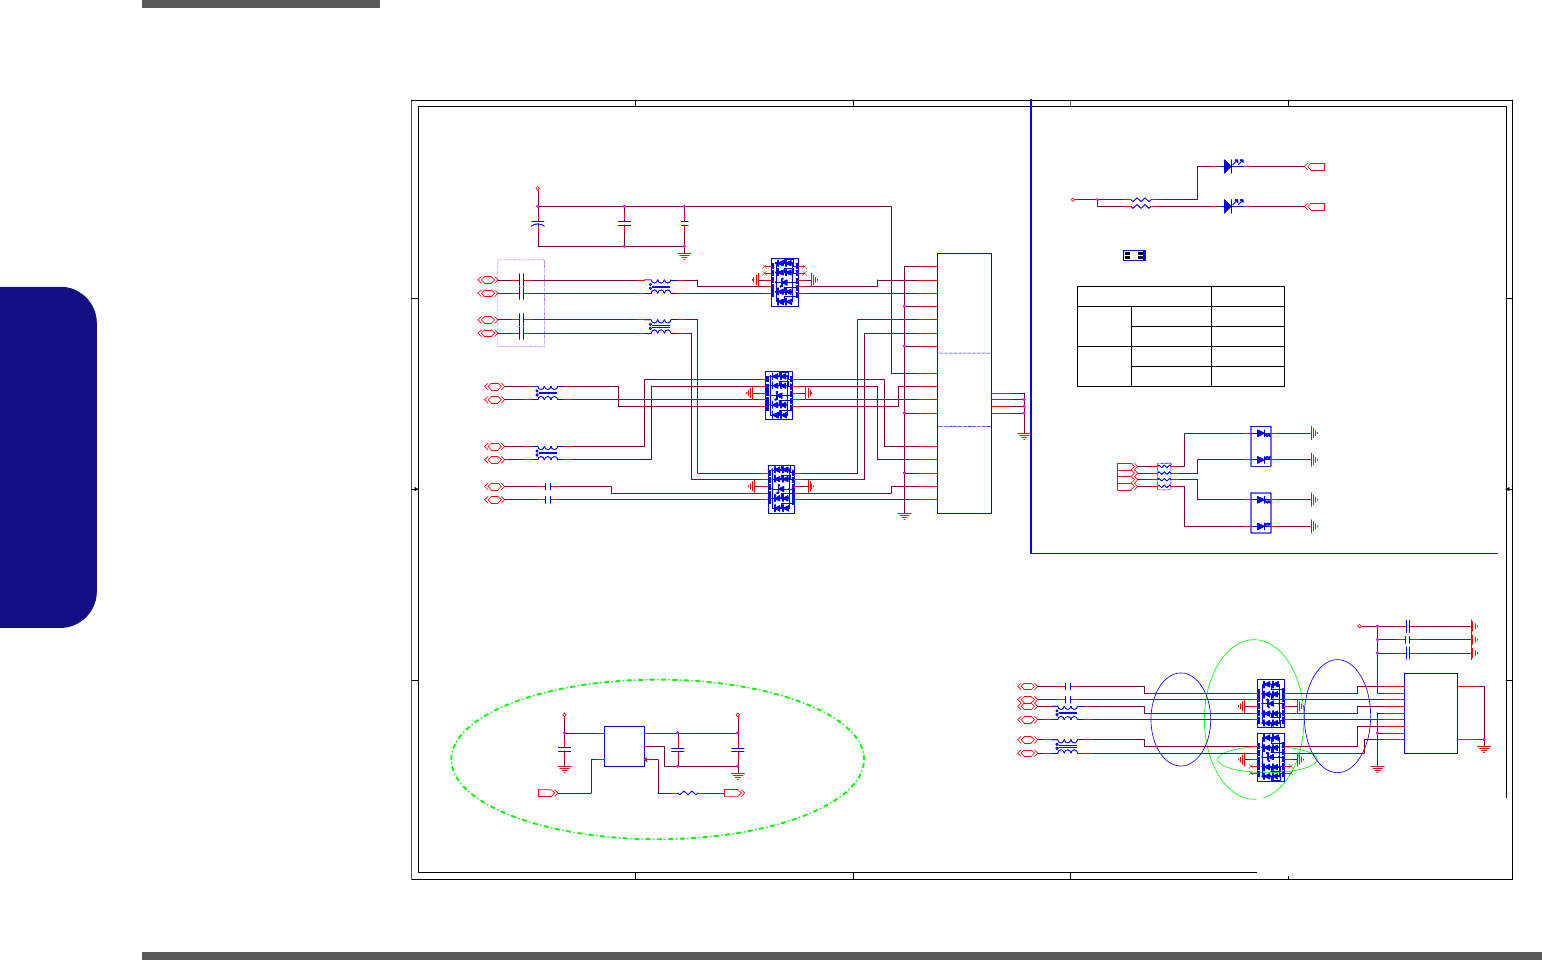
Task: Click the four-resistor network pack
Action: pos(1164,476)
